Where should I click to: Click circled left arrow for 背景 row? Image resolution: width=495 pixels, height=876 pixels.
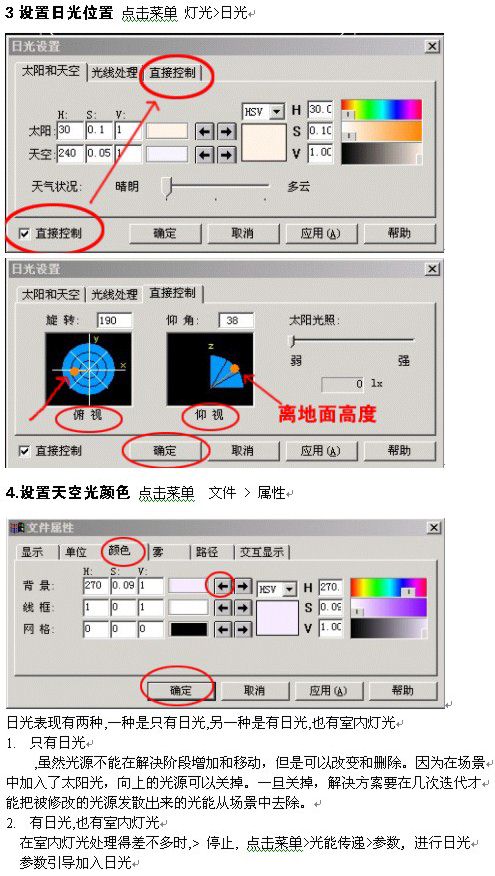point(222,587)
